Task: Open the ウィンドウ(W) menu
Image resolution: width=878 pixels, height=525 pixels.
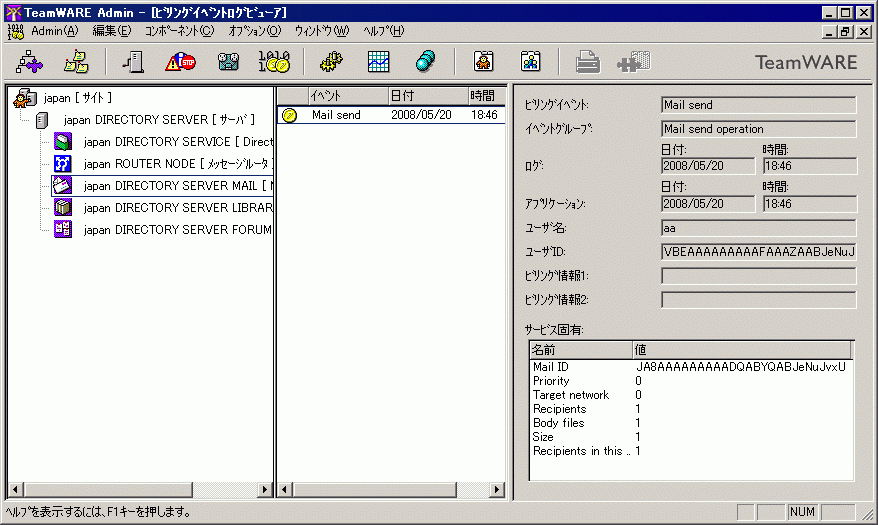Action: tap(321, 31)
